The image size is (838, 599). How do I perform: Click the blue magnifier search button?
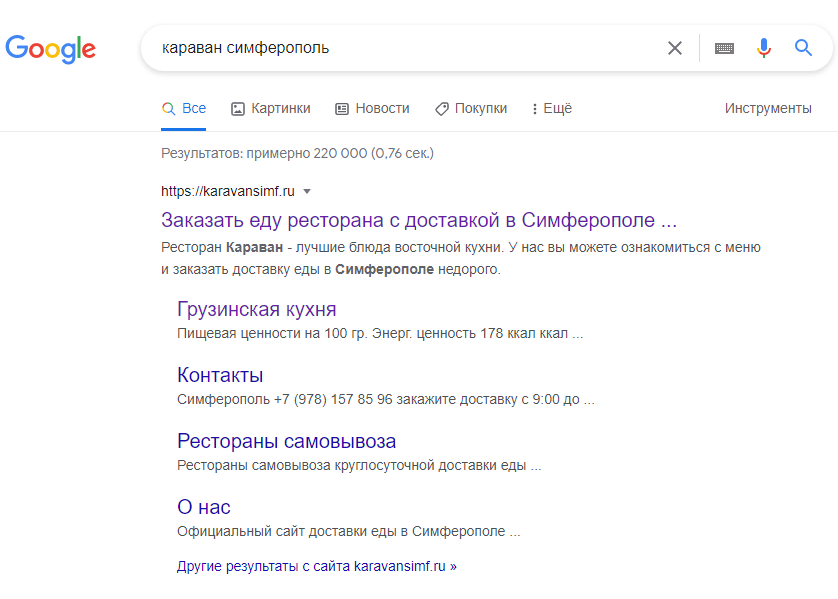tap(804, 48)
